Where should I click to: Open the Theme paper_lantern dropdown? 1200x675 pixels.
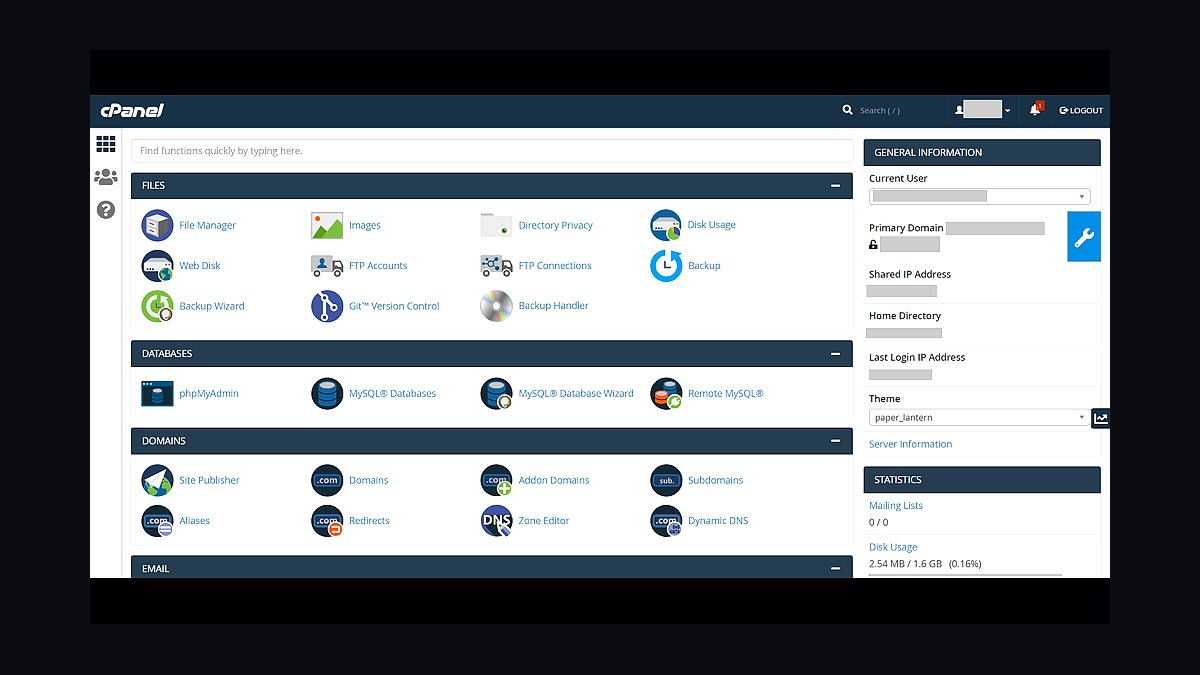click(x=979, y=418)
